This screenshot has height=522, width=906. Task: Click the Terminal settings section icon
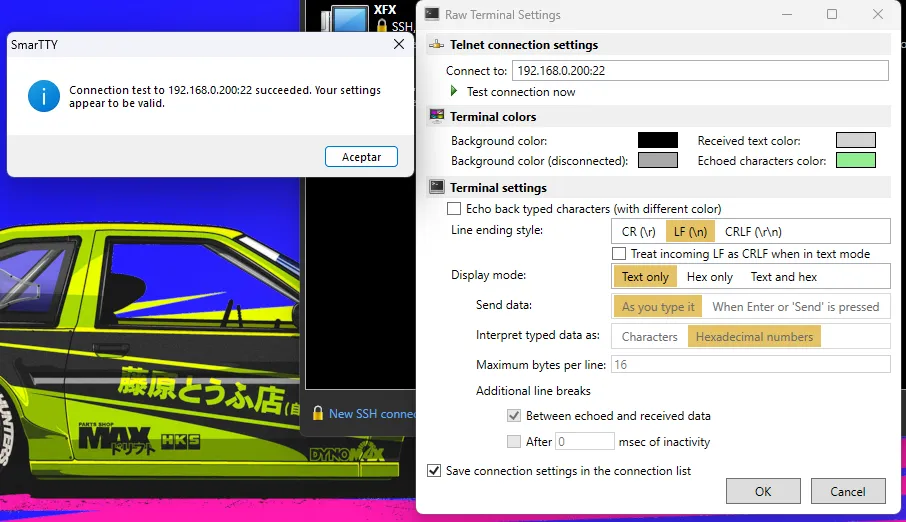[436, 187]
